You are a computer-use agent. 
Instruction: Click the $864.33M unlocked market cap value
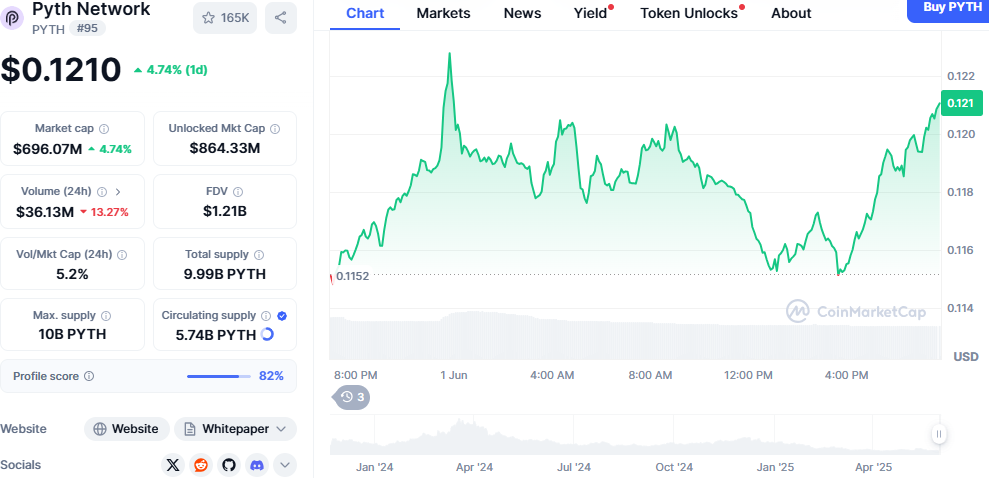point(225,148)
